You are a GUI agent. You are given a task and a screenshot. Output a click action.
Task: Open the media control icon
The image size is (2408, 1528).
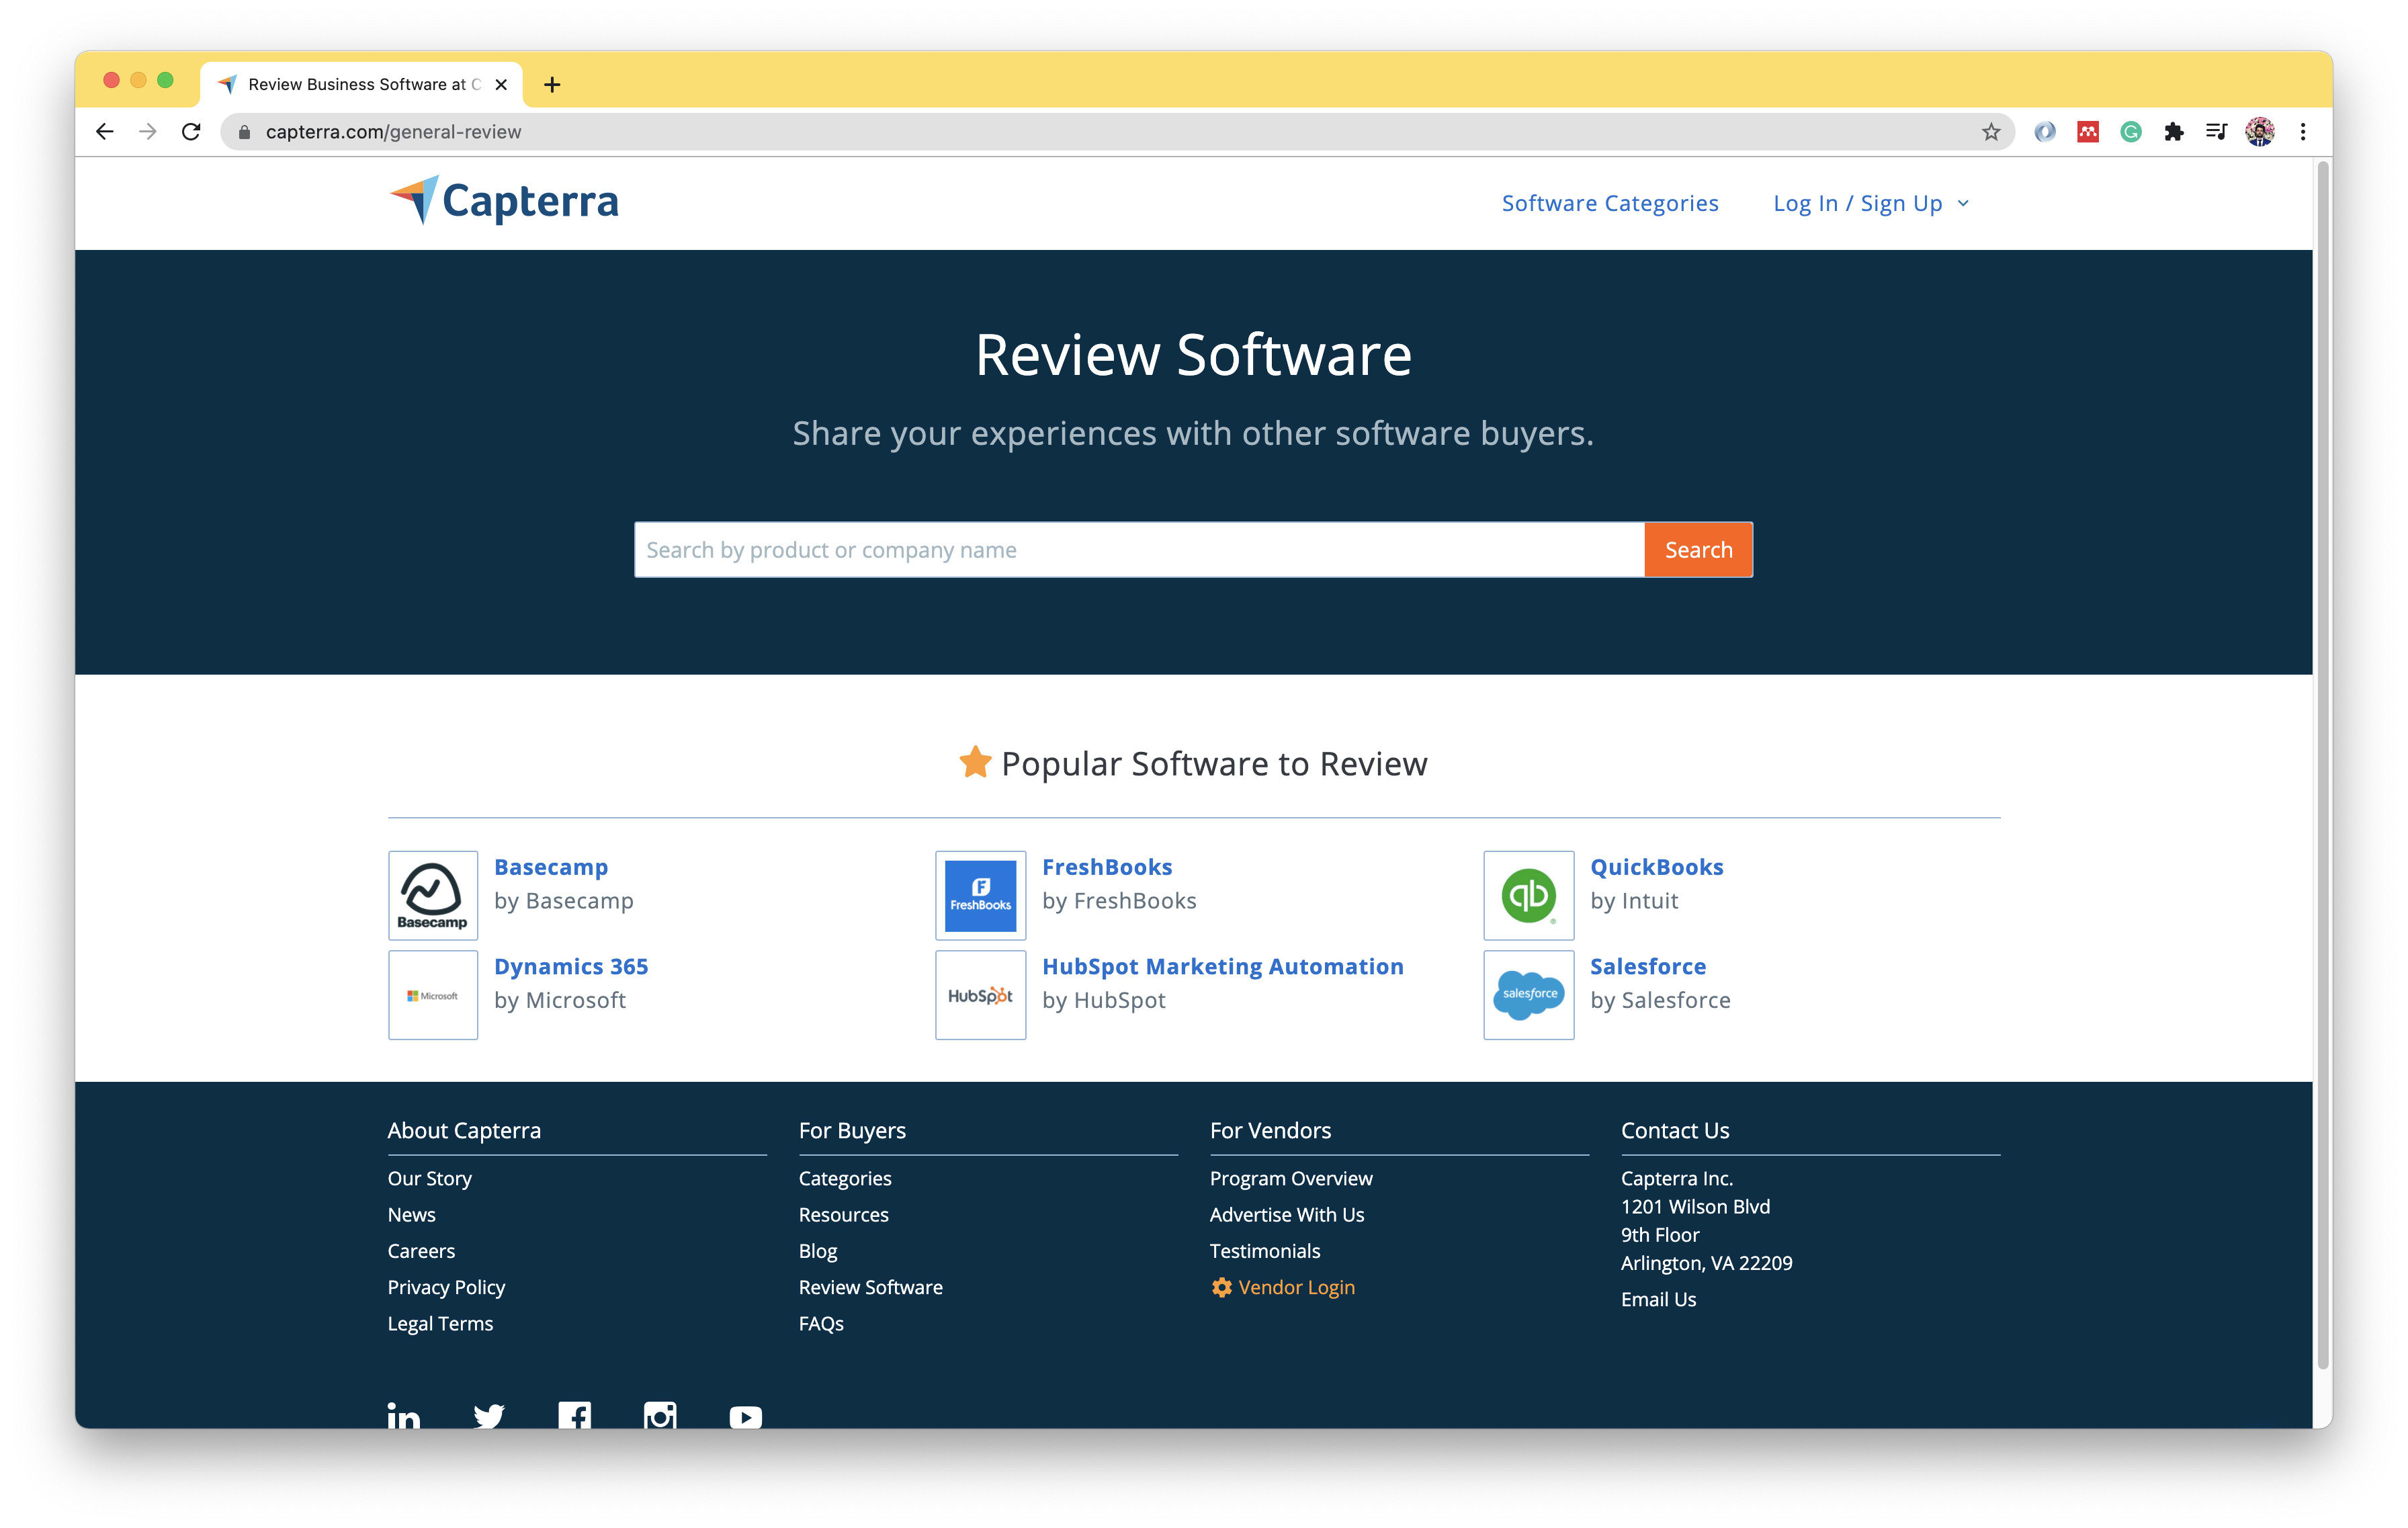[2216, 131]
